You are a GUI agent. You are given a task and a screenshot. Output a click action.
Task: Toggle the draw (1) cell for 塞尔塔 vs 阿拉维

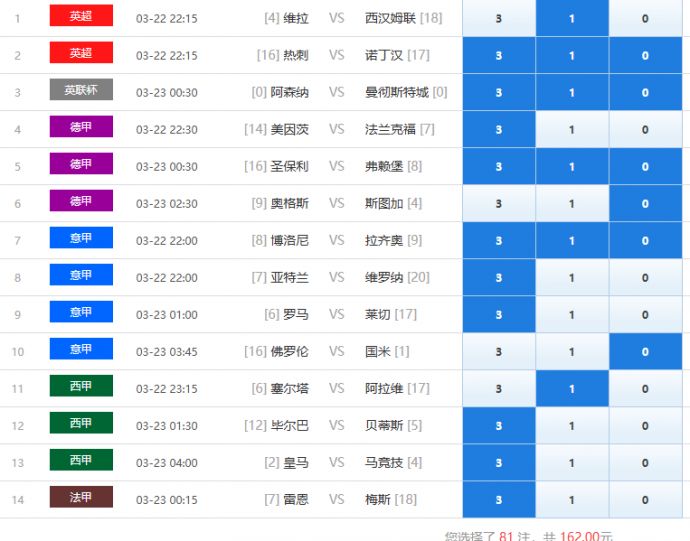click(x=571, y=389)
